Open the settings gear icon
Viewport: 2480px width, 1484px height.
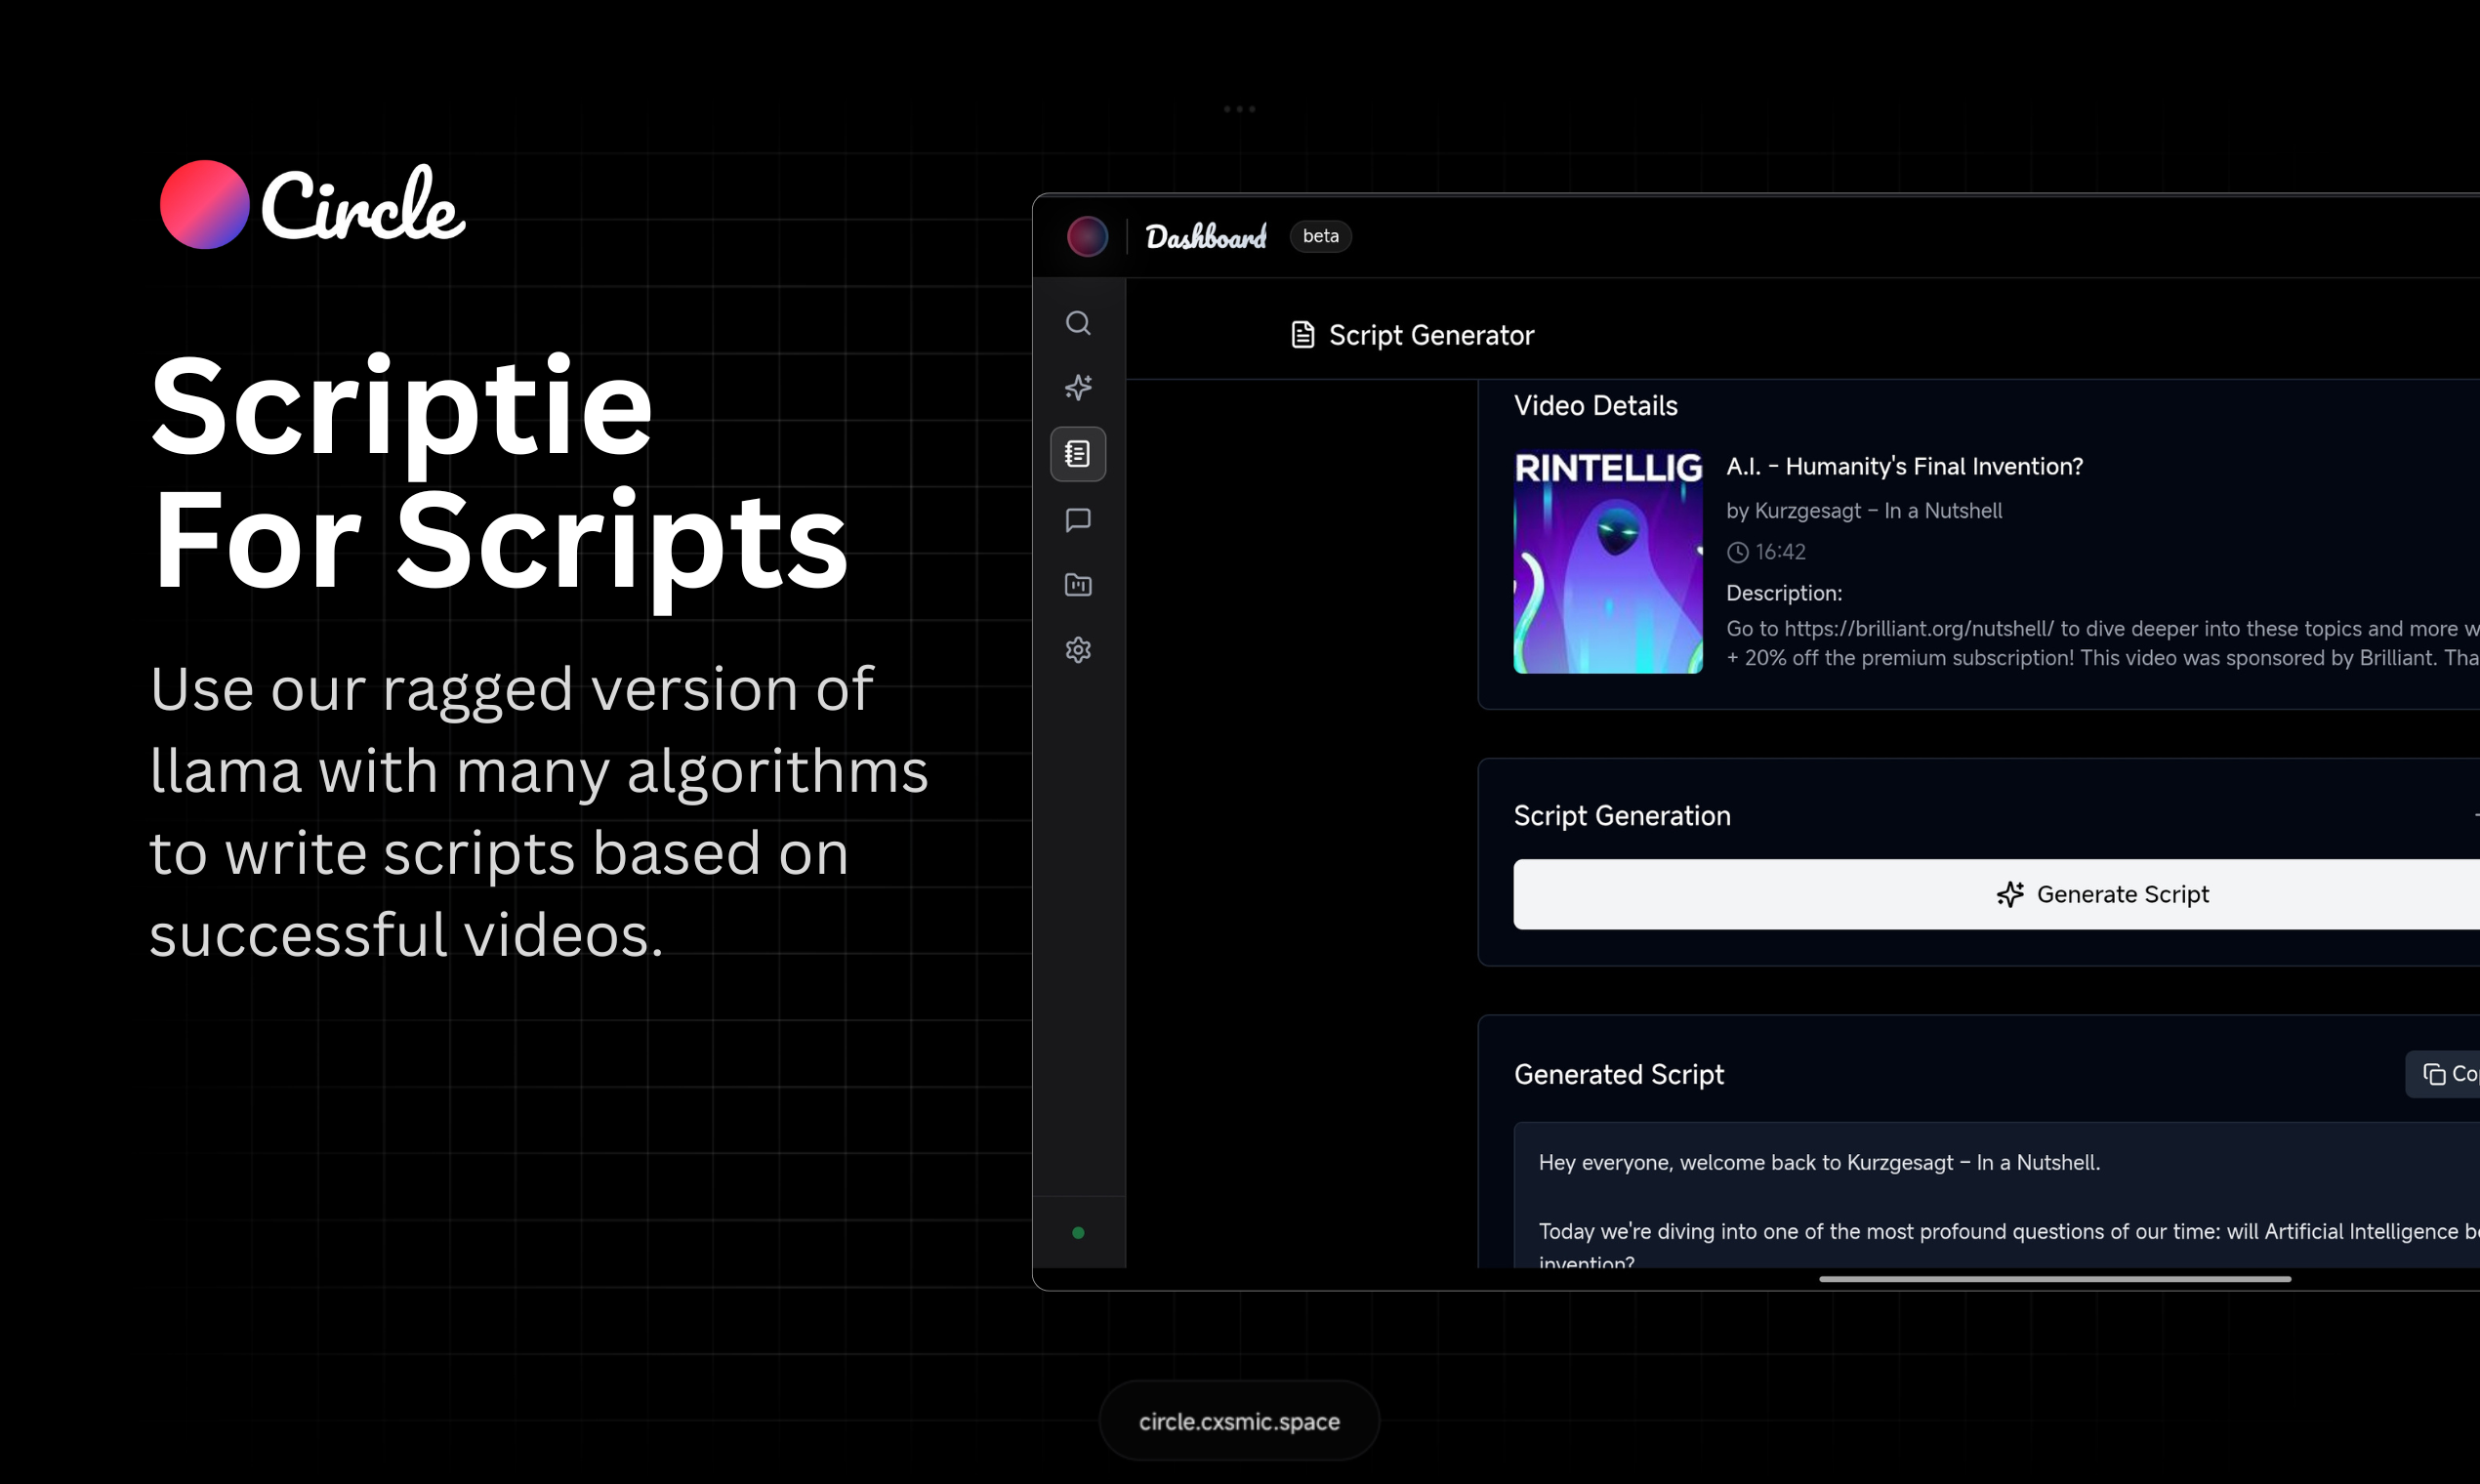(x=1077, y=650)
